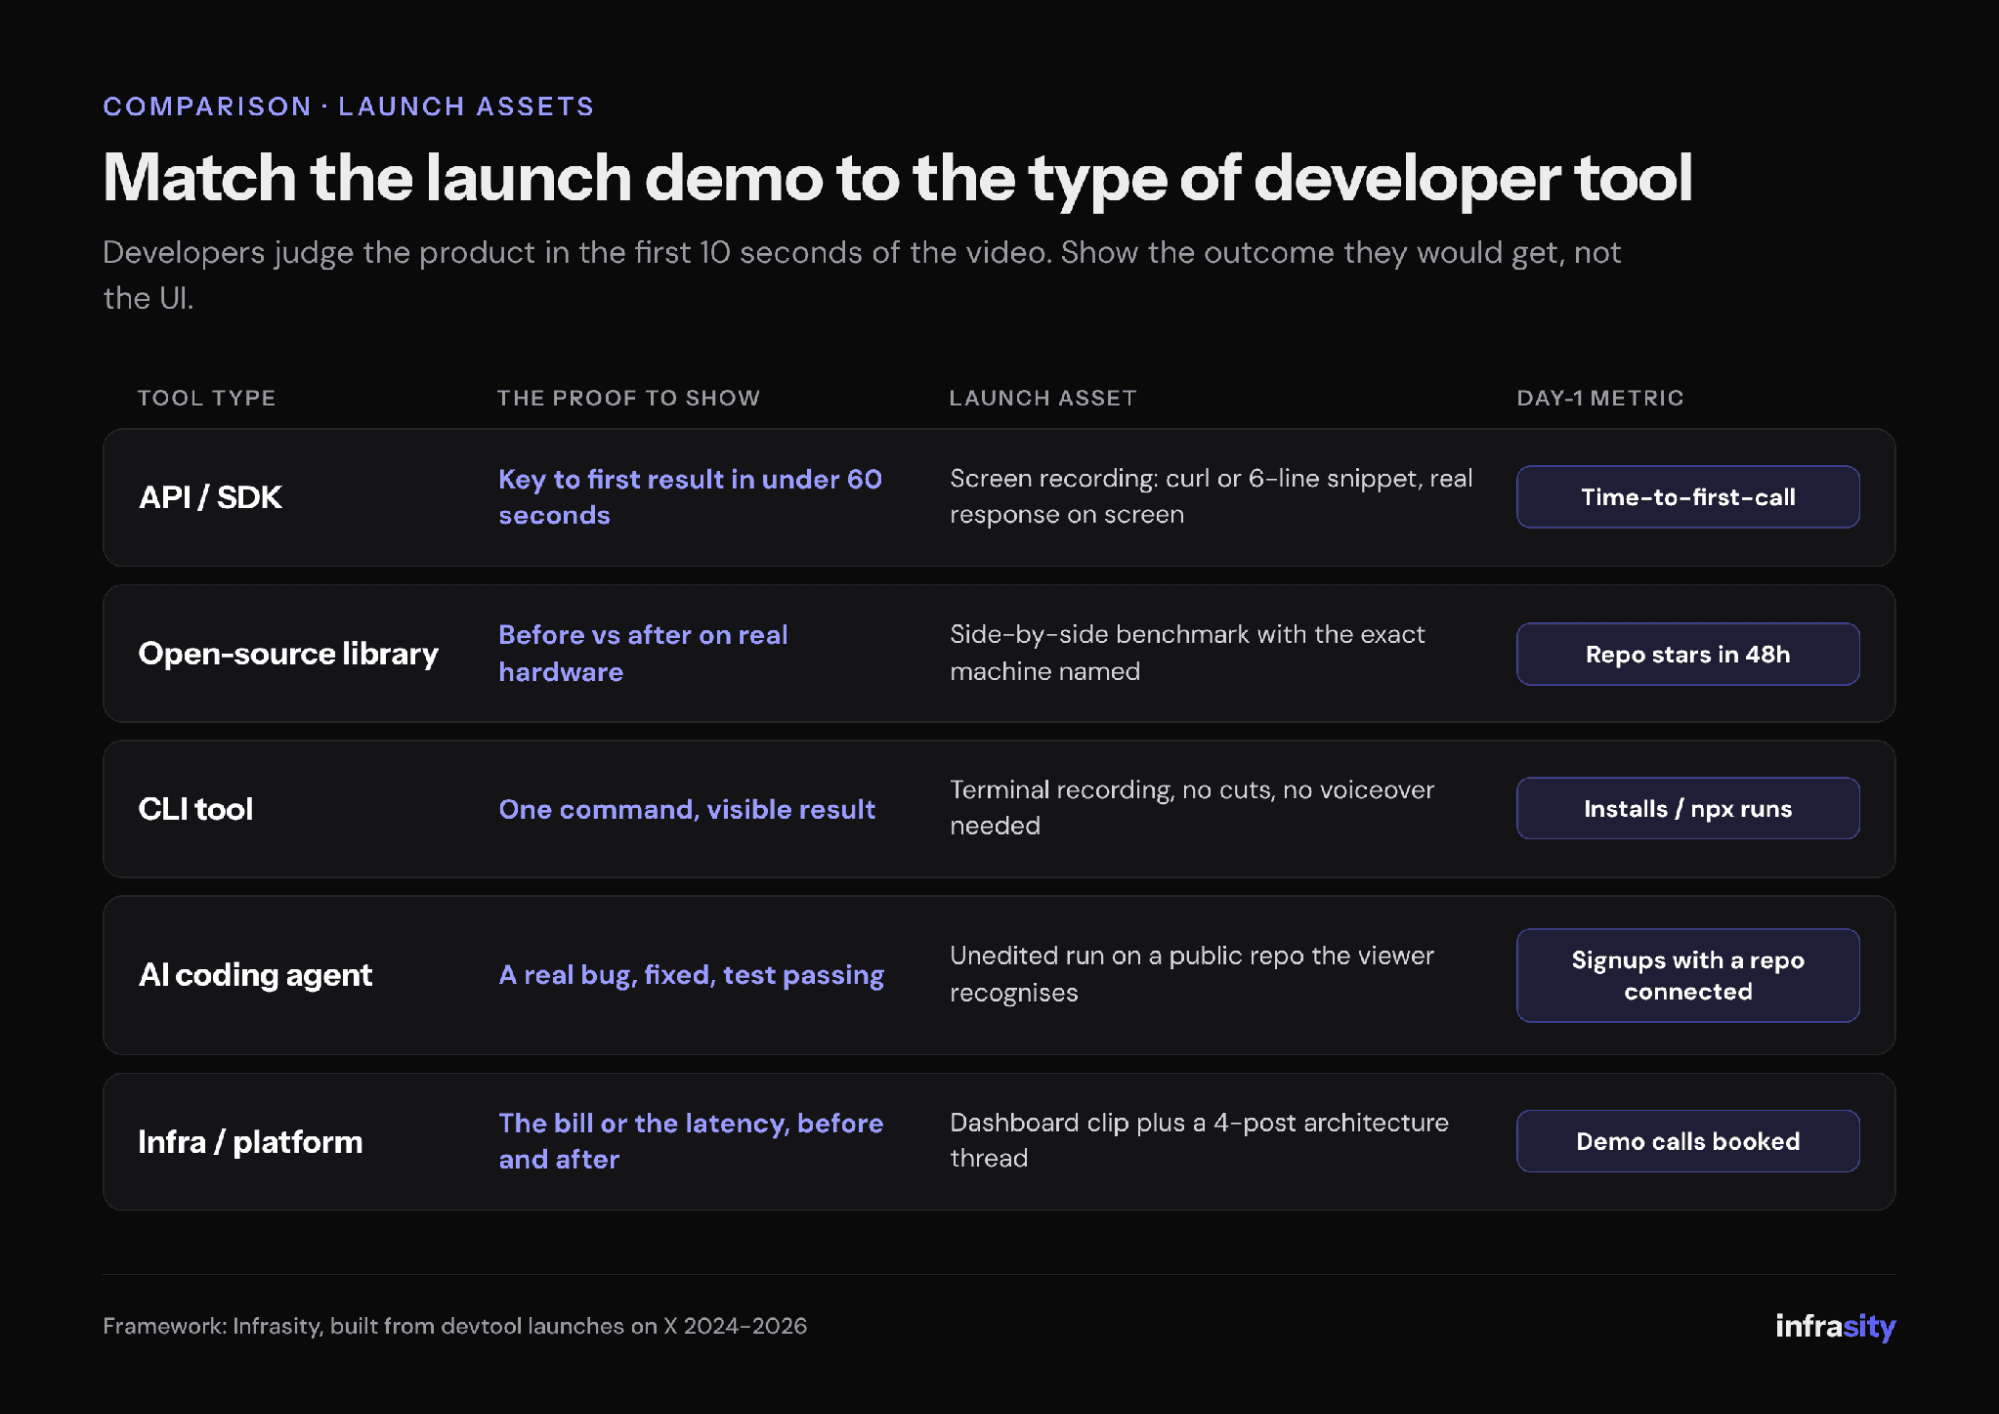Select the 'Side-by-side benchmark' launch asset text
Screen dimensions: 1999x1414
click(1187, 652)
